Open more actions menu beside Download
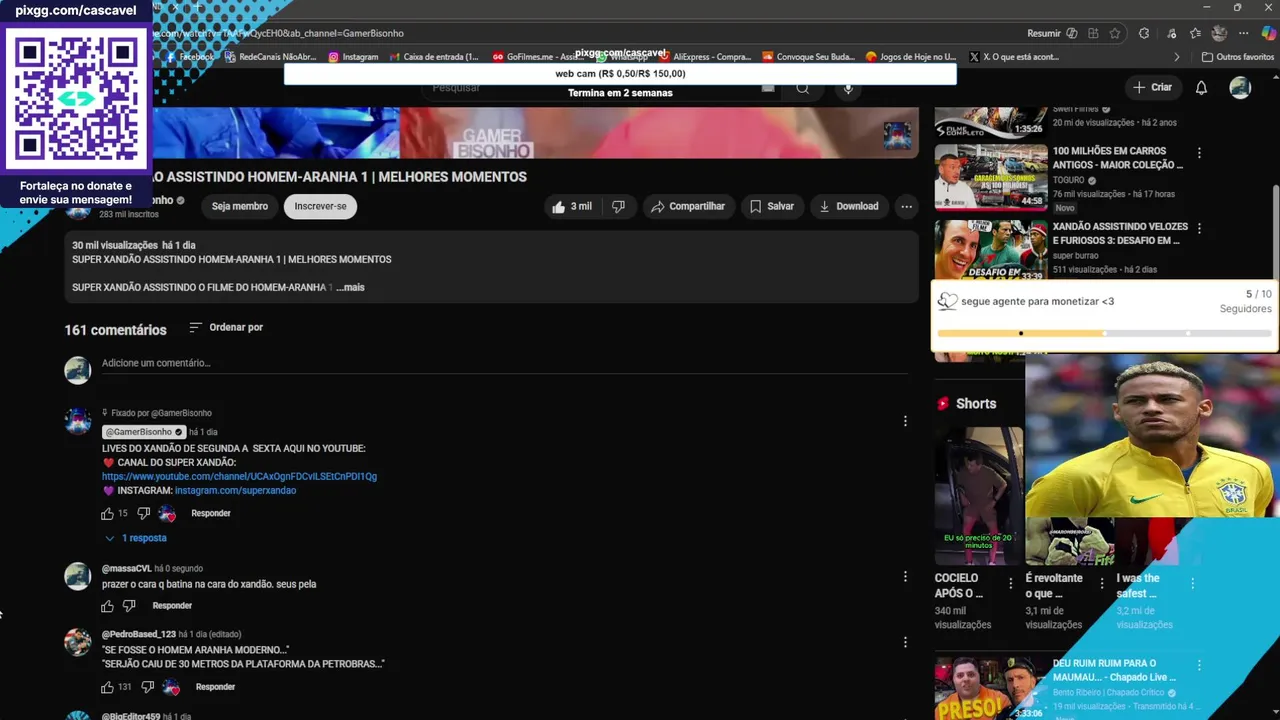Viewport: 1280px width, 720px height. (906, 207)
